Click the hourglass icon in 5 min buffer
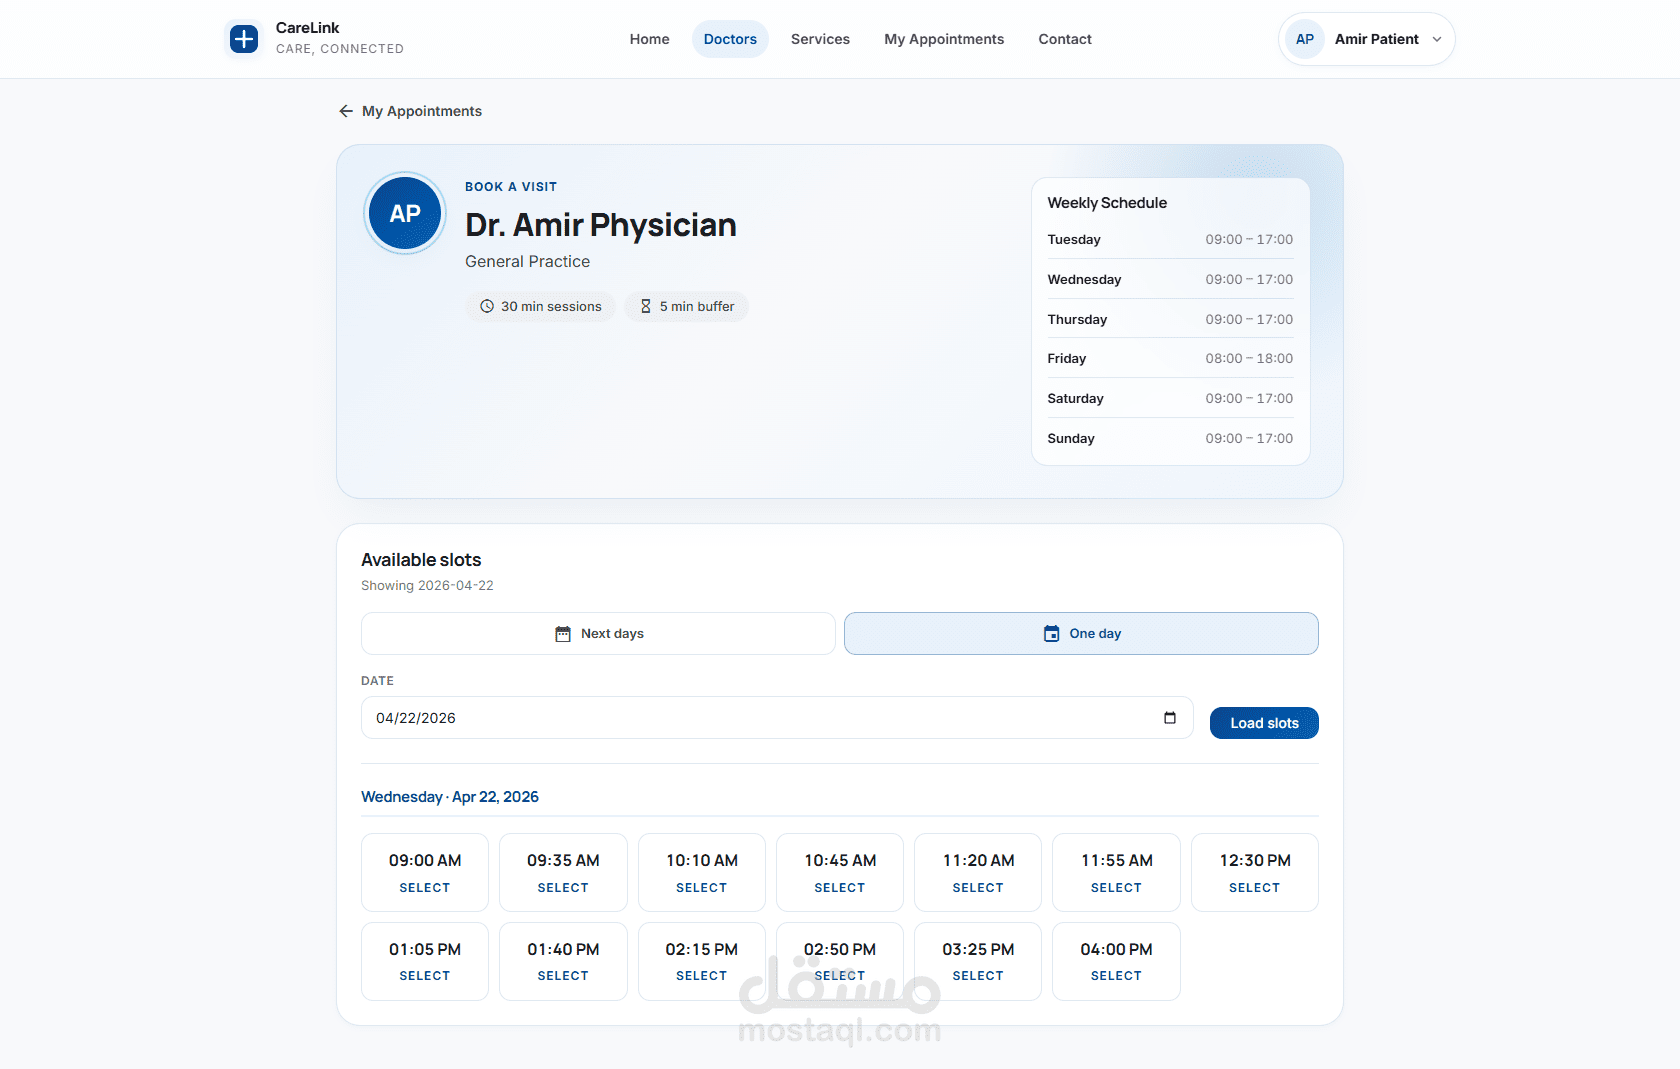This screenshot has height=1069, width=1680. point(646,306)
